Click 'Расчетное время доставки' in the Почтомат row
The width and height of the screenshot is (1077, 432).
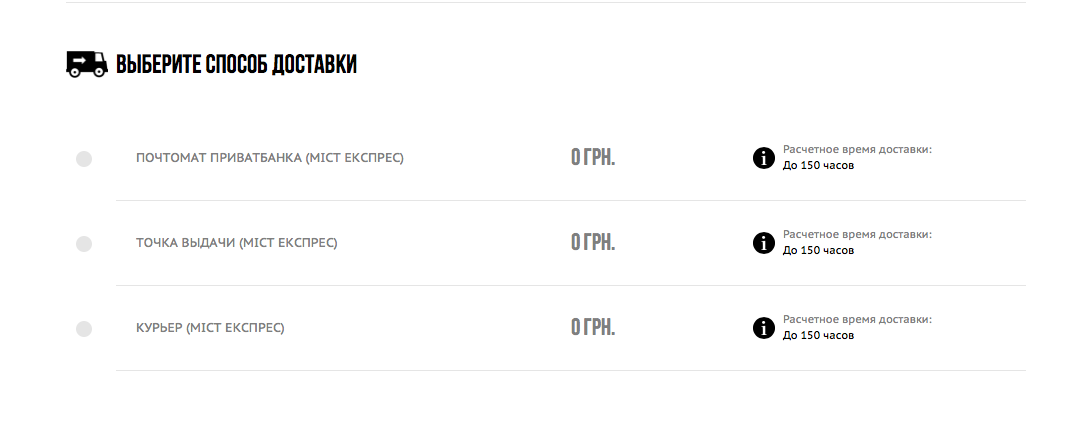pyautogui.click(x=857, y=149)
